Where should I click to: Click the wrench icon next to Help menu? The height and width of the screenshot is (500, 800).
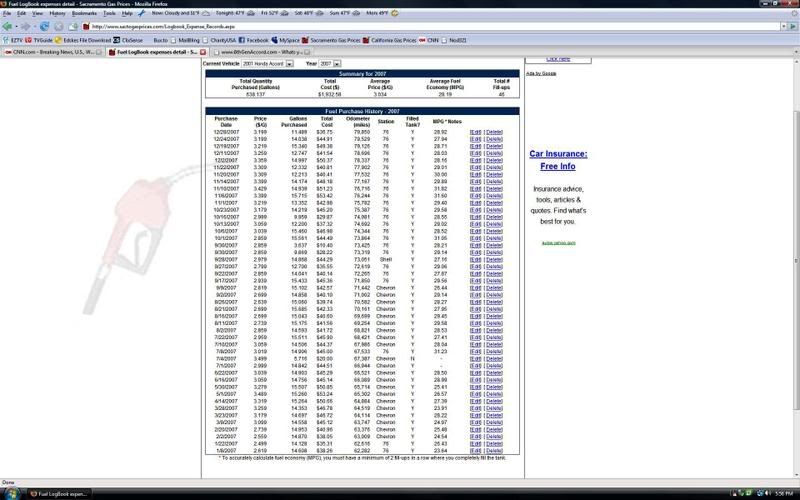[x=141, y=13]
